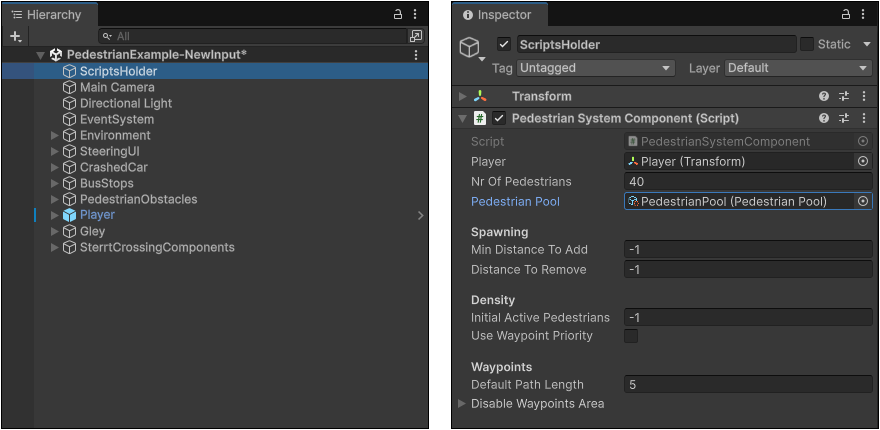Open Pedestrian System Component help icon
The image size is (880, 430).
(x=824, y=118)
